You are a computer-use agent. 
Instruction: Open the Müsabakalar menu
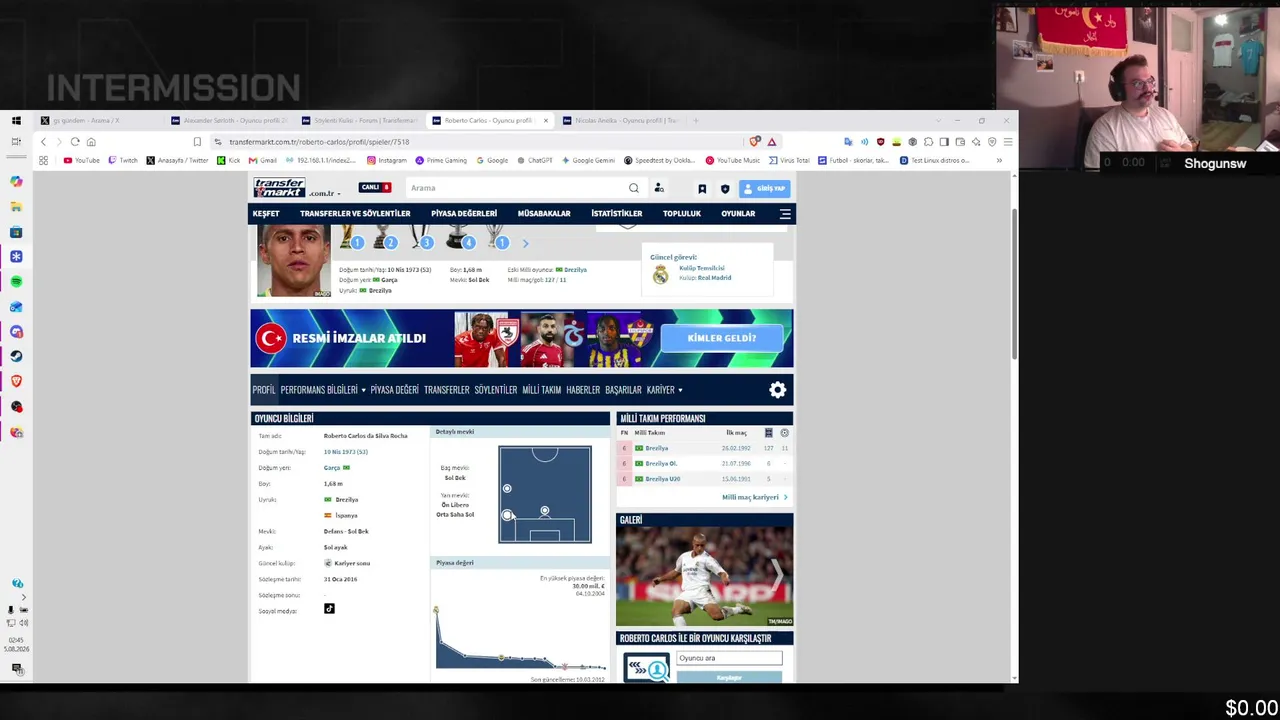point(544,213)
